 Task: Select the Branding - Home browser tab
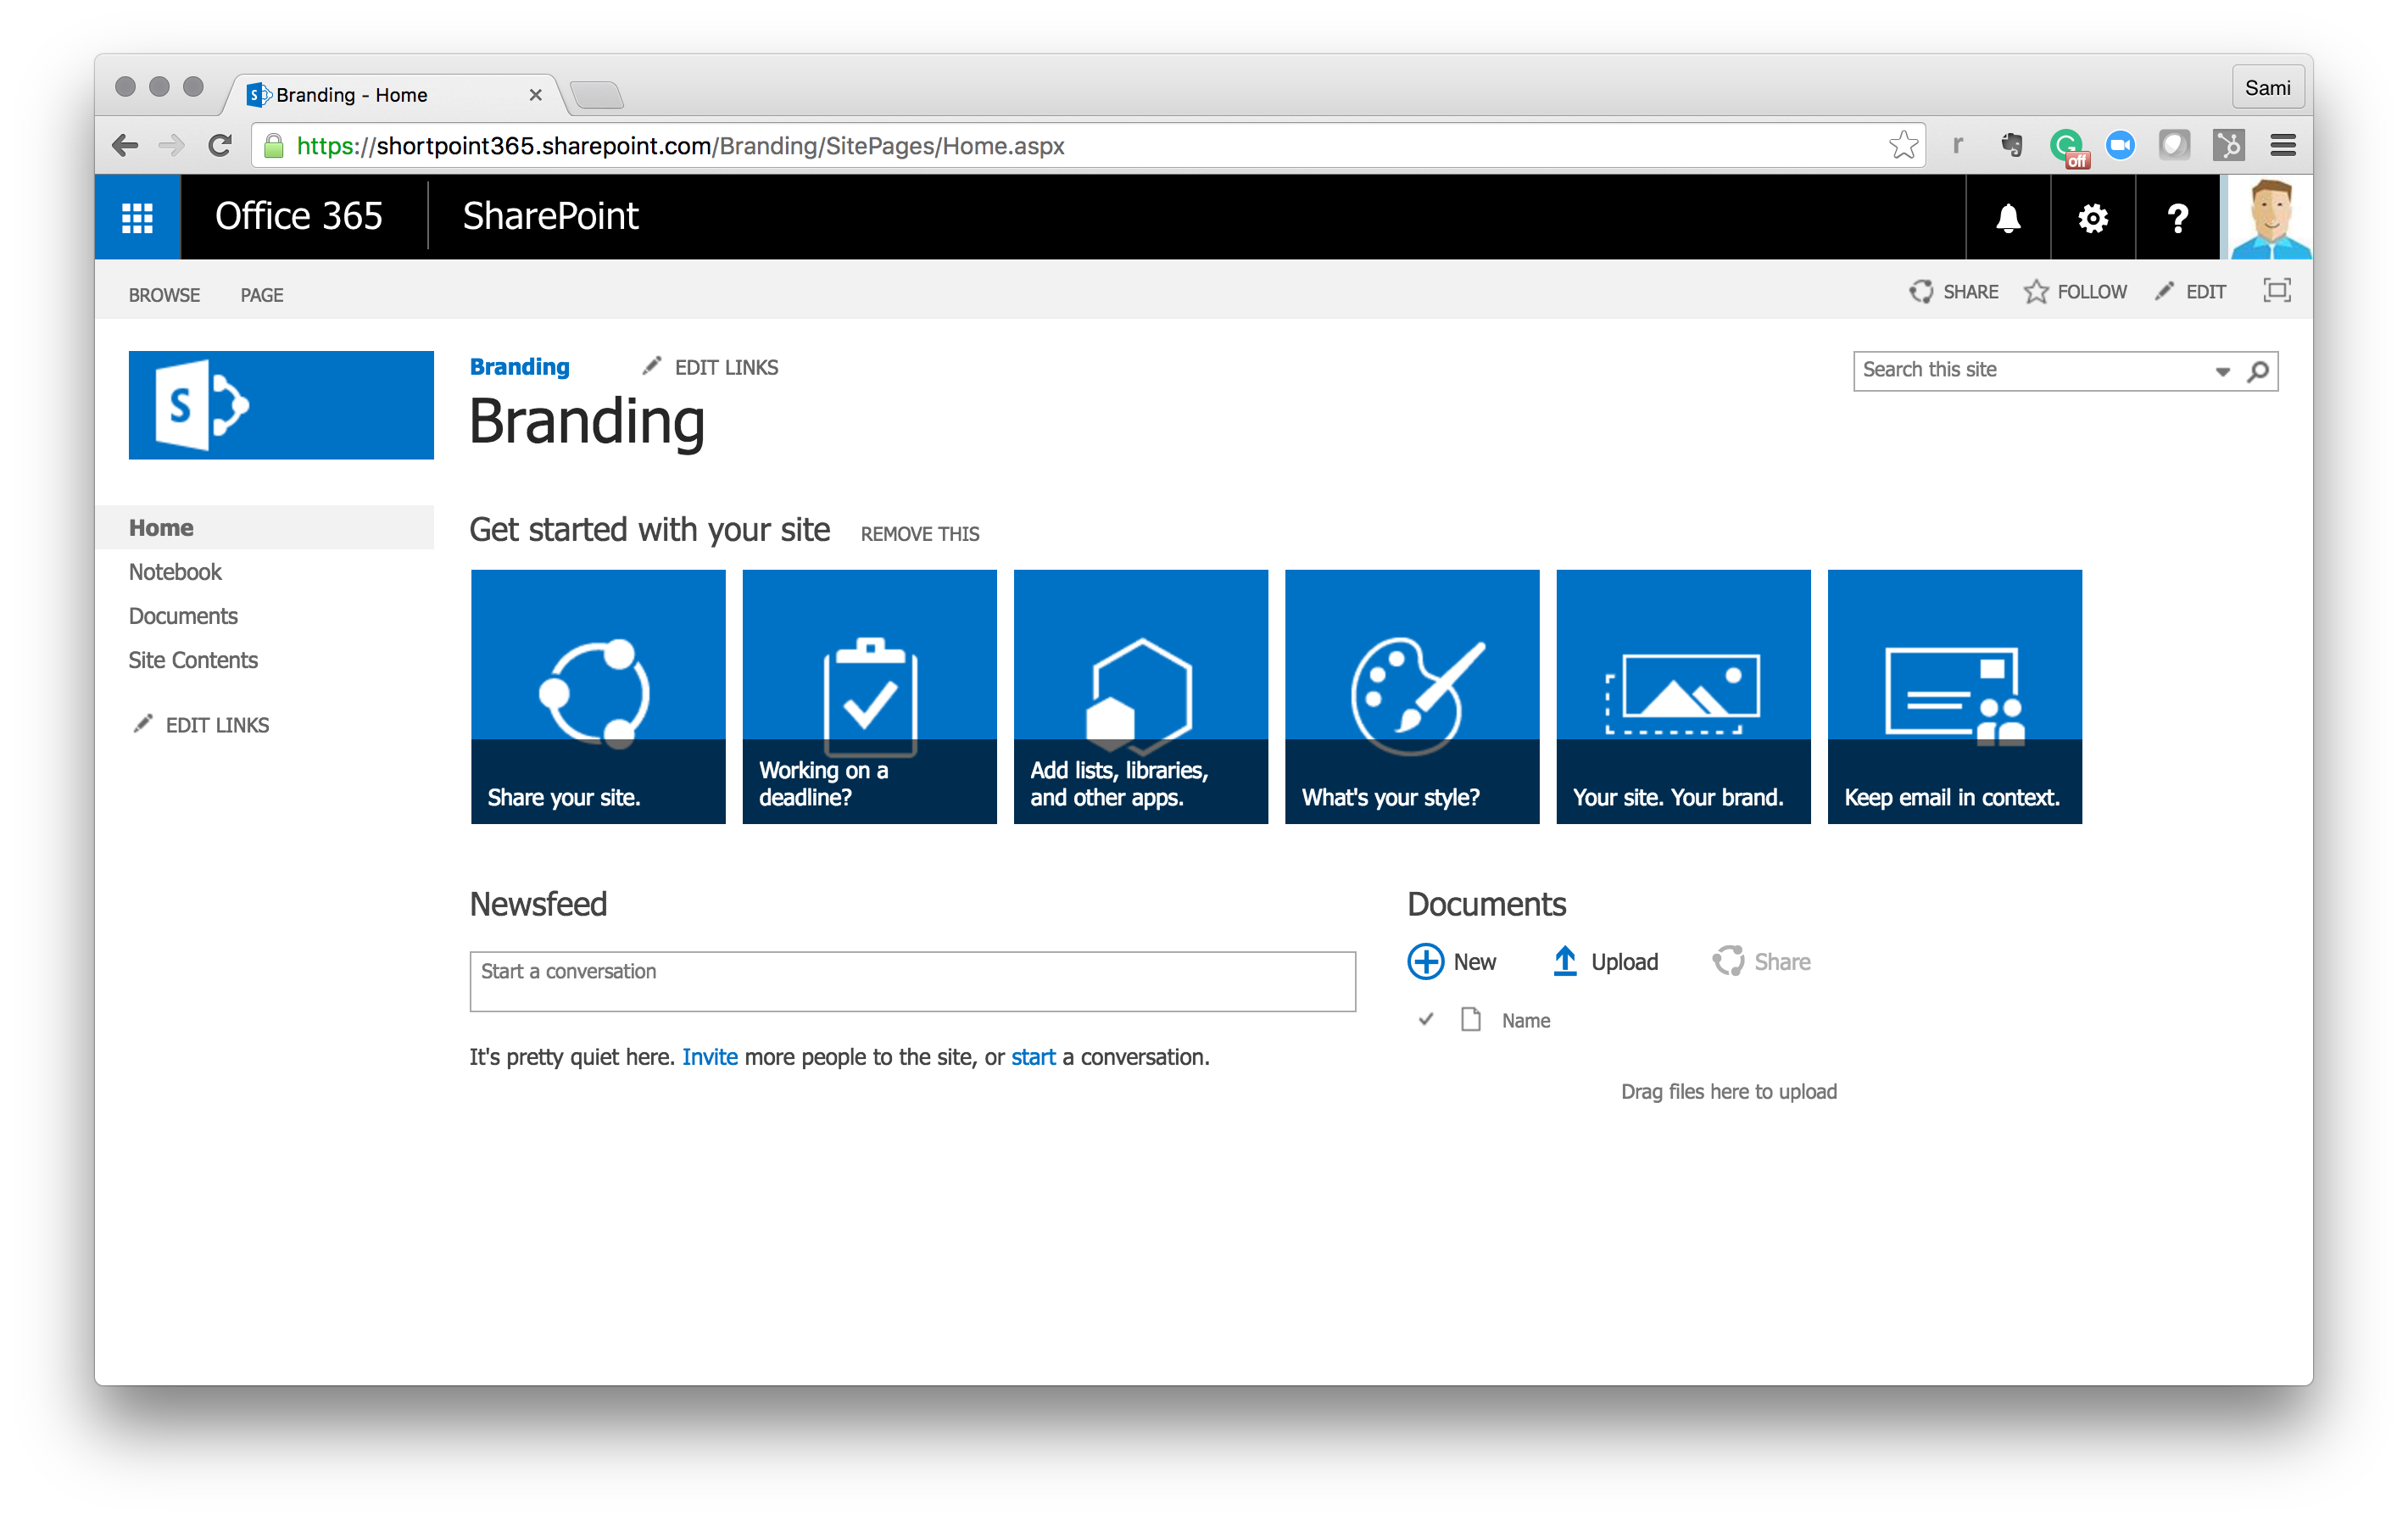tap(395, 95)
